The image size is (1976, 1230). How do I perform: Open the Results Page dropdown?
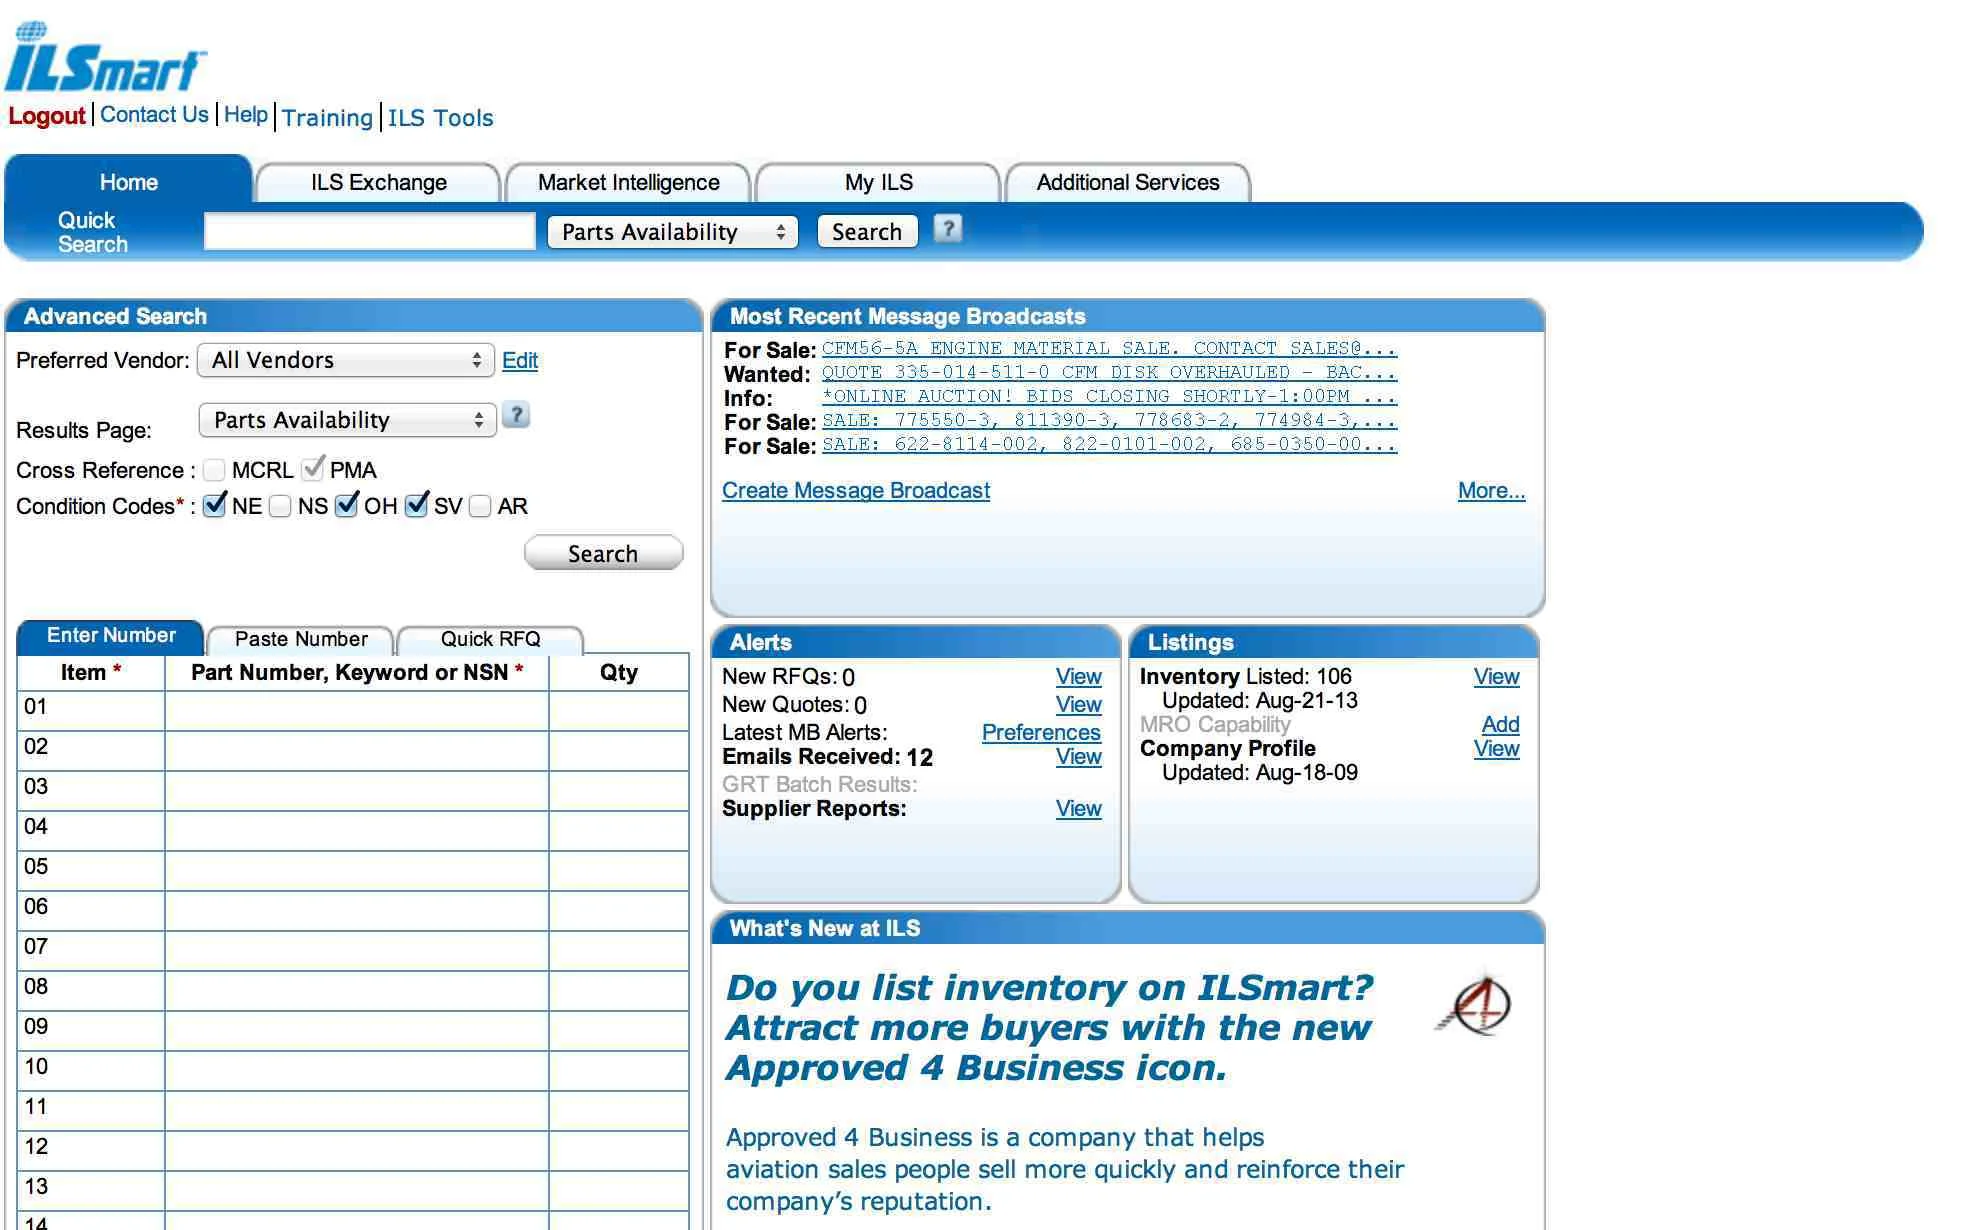point(347,420)
